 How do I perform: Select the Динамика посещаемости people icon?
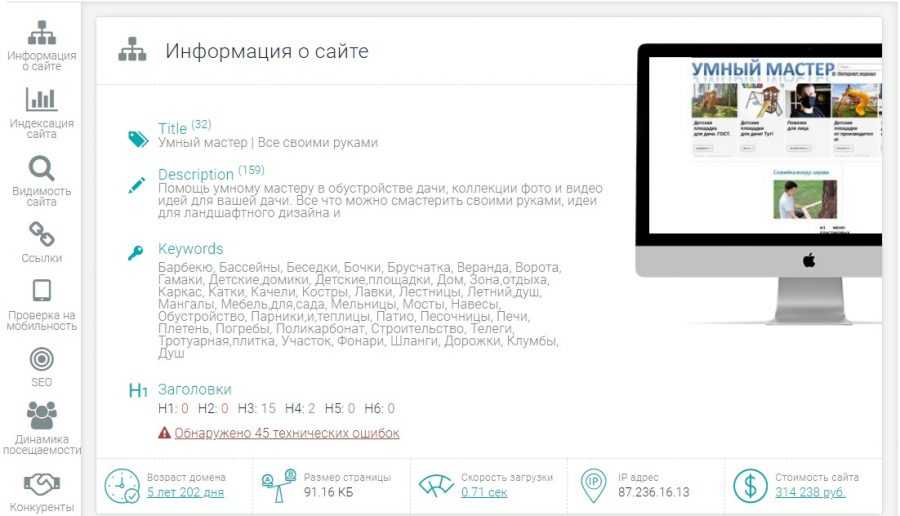tap(41, 415)
